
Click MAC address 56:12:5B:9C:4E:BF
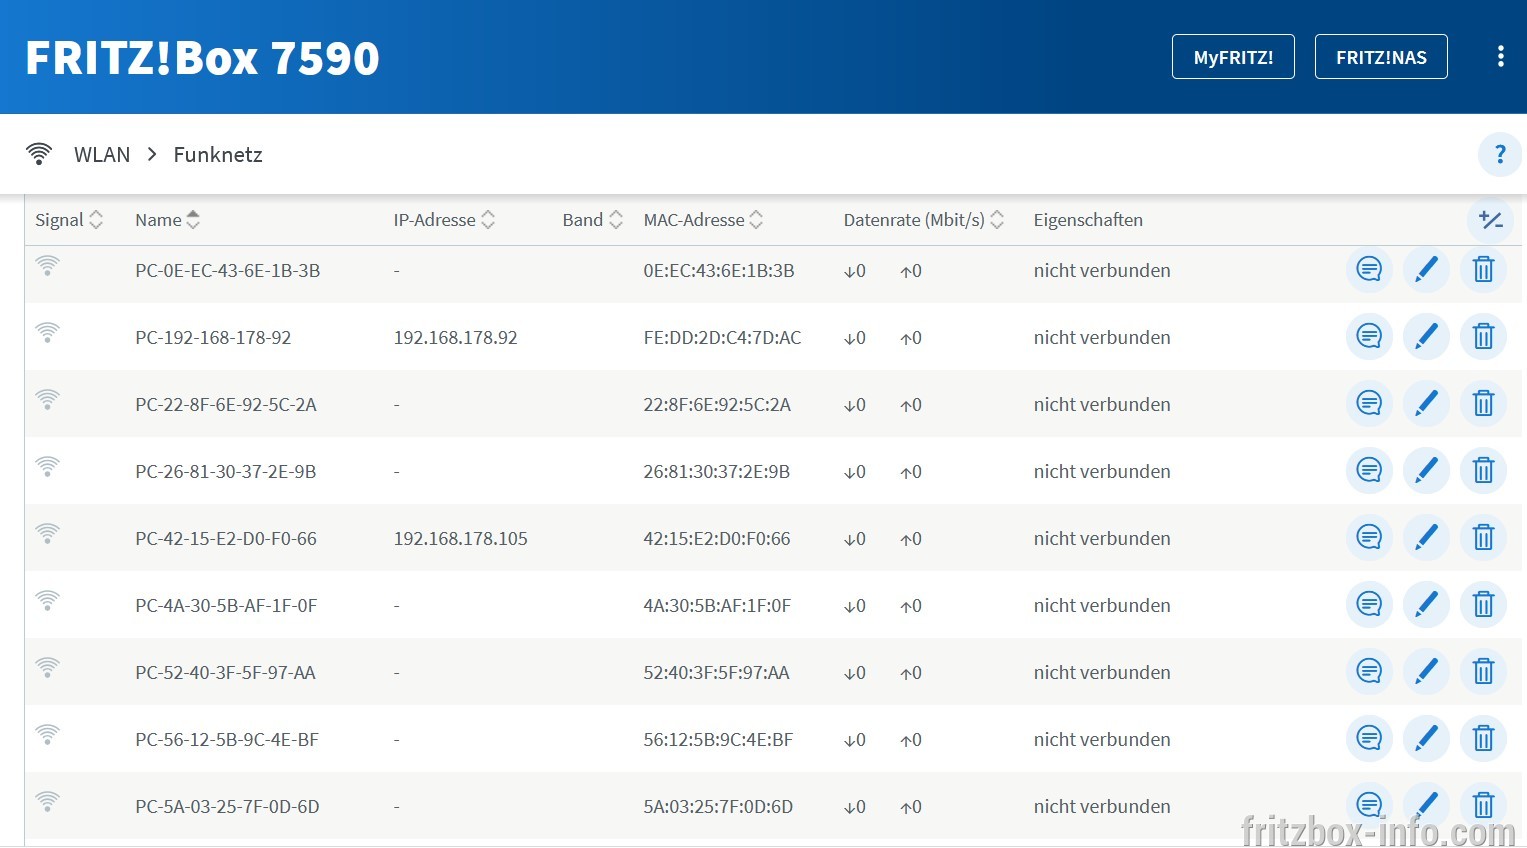point(718,739)
